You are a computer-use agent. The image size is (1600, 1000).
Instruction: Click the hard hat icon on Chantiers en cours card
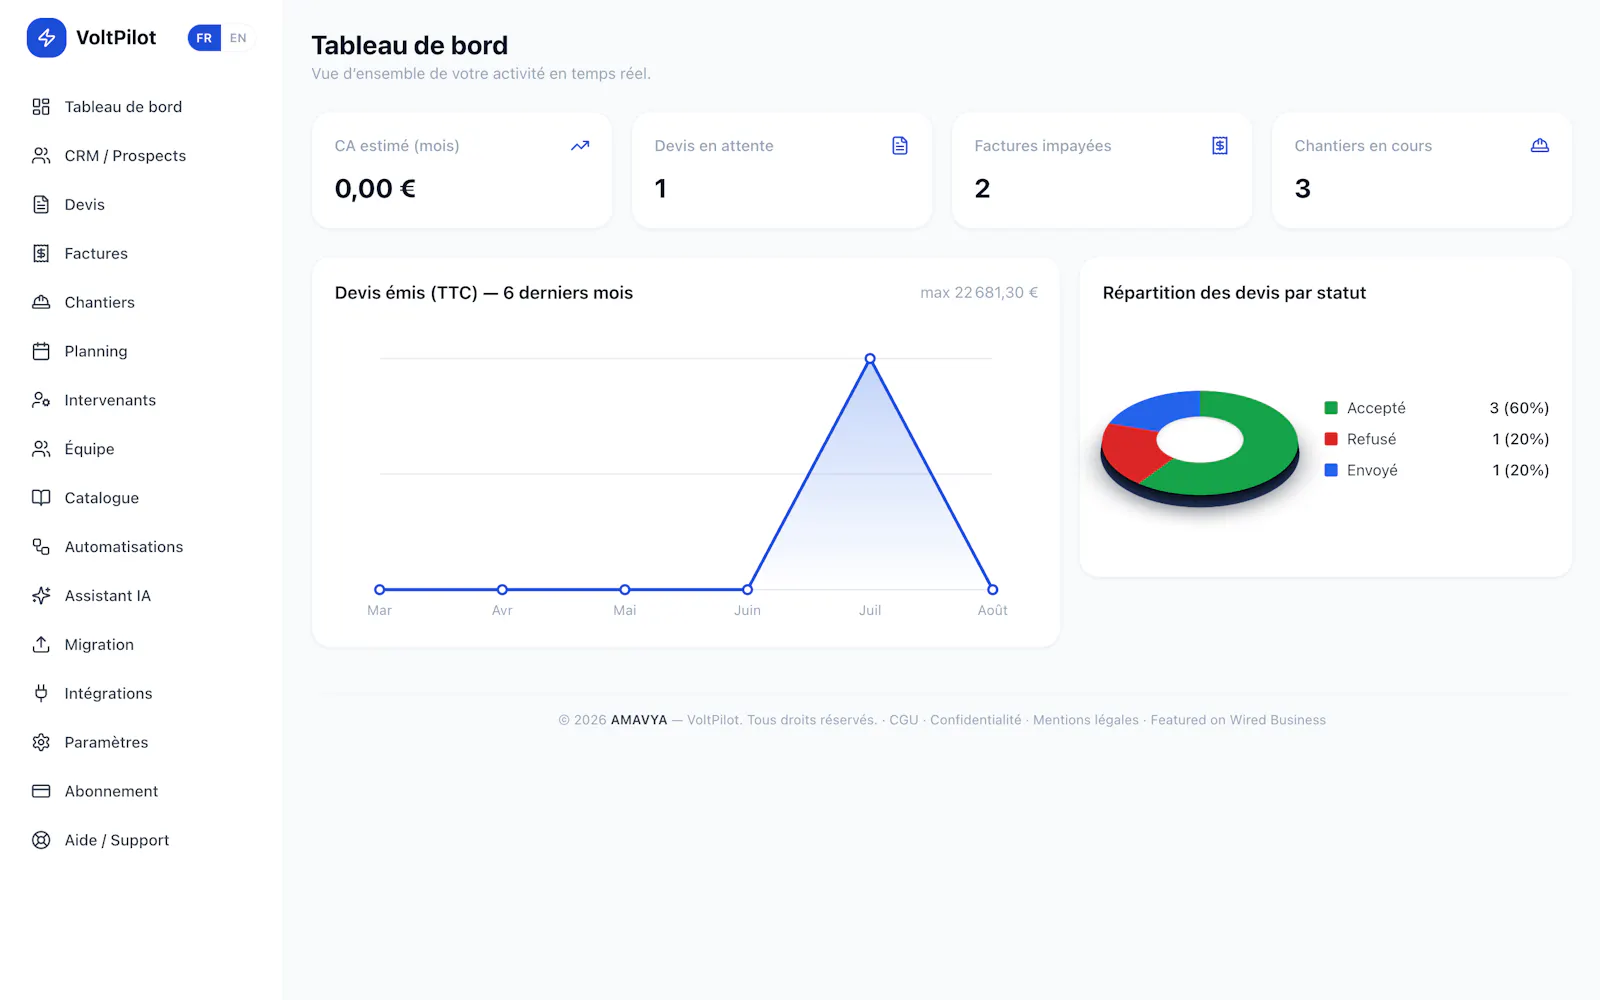pos(1540,146)
